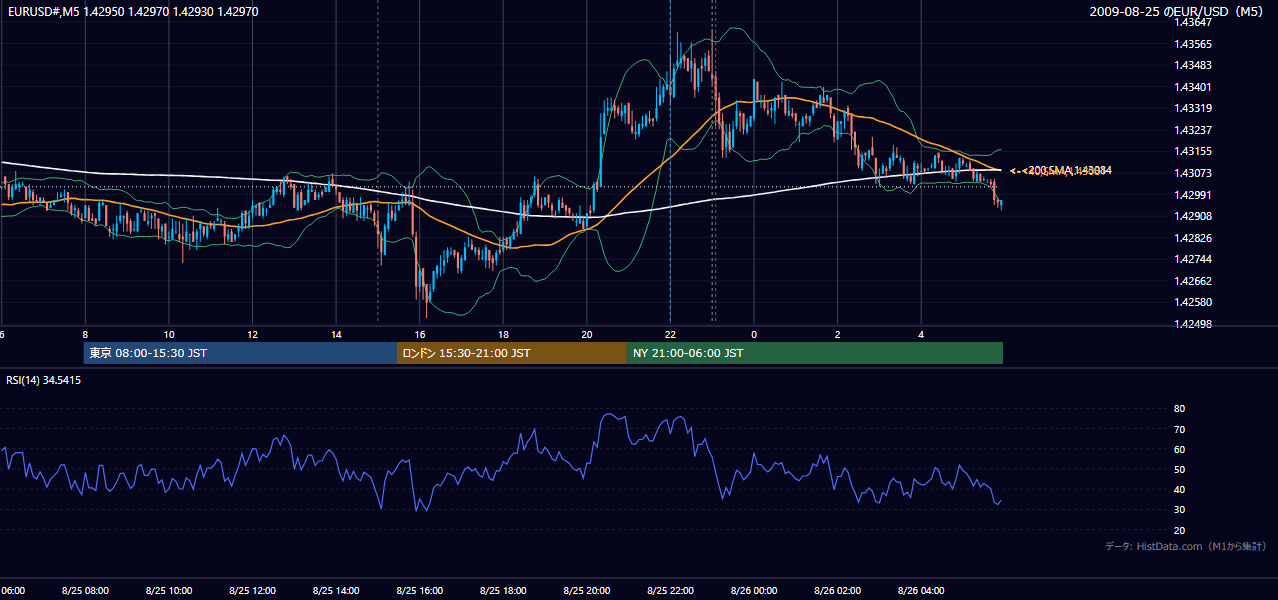Click price axis label 1.42498
Screen dimensions: 1278x600
pyautogui.click(x=1193, y=324)
